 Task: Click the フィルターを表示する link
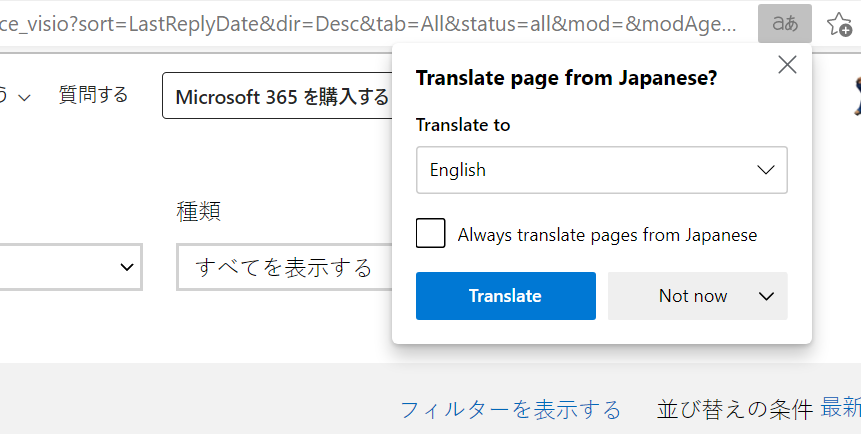click(510, 409)
